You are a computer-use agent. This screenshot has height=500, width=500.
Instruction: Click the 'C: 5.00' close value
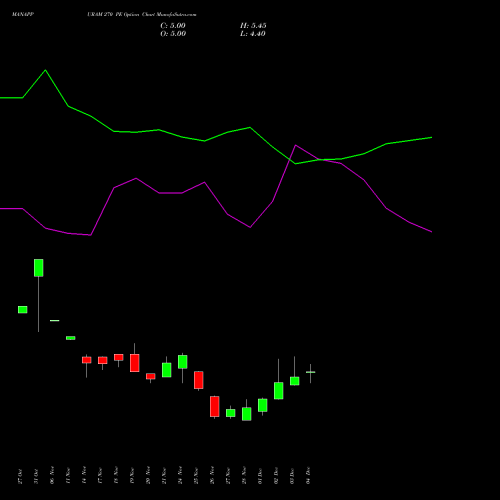coord(173,26)
